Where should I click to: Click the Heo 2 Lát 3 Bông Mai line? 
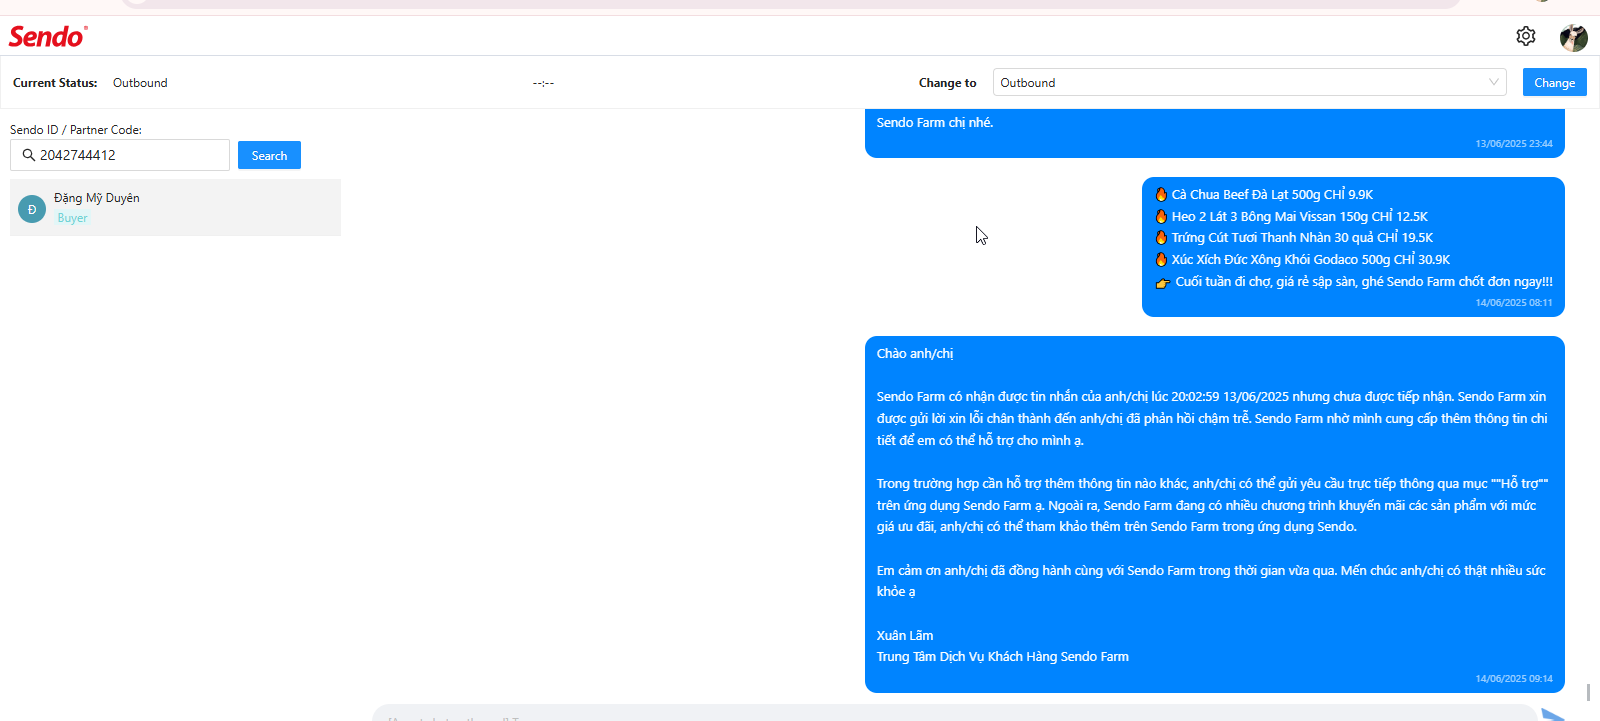(x=1291, y=216)
